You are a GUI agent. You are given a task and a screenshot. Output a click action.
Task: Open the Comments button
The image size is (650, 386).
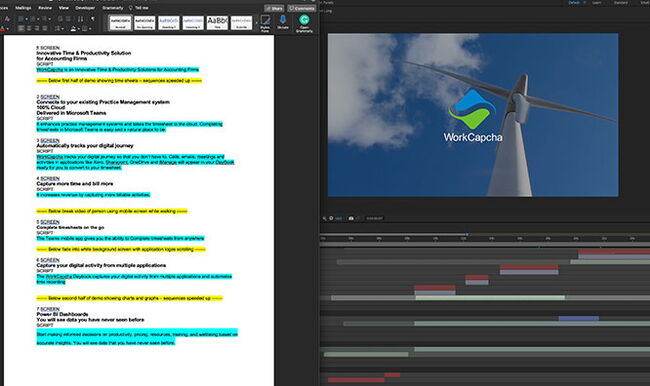[x=302, y=8]
